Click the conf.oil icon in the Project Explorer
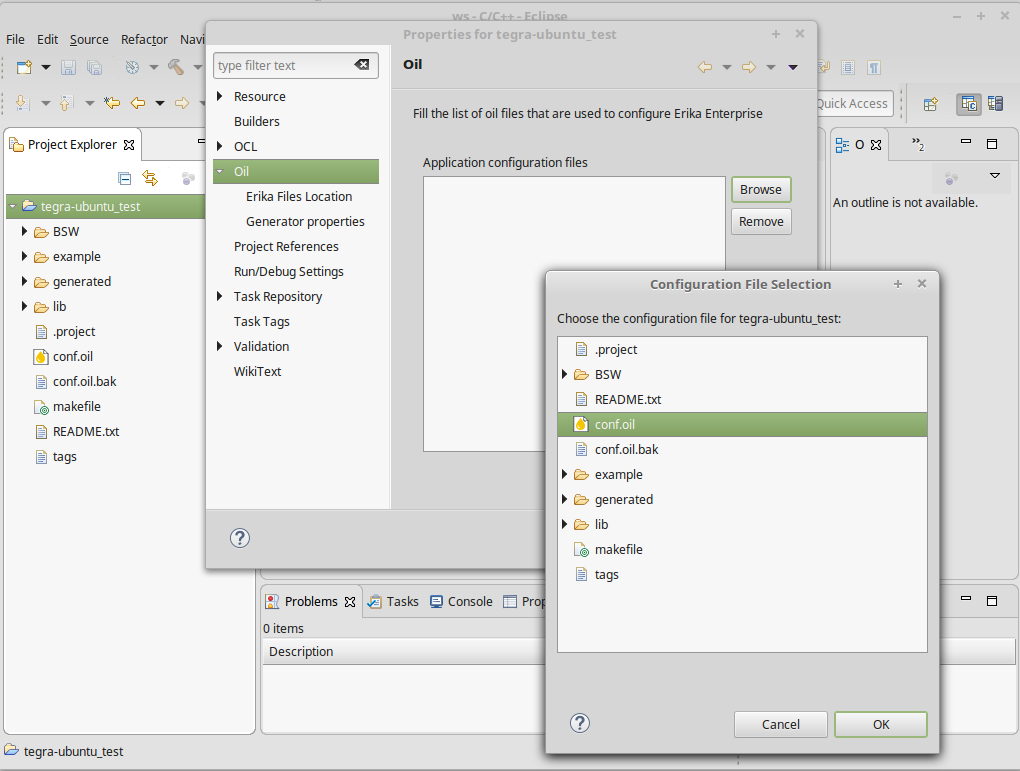This screenshot has height=771, width=1020. 41,357
